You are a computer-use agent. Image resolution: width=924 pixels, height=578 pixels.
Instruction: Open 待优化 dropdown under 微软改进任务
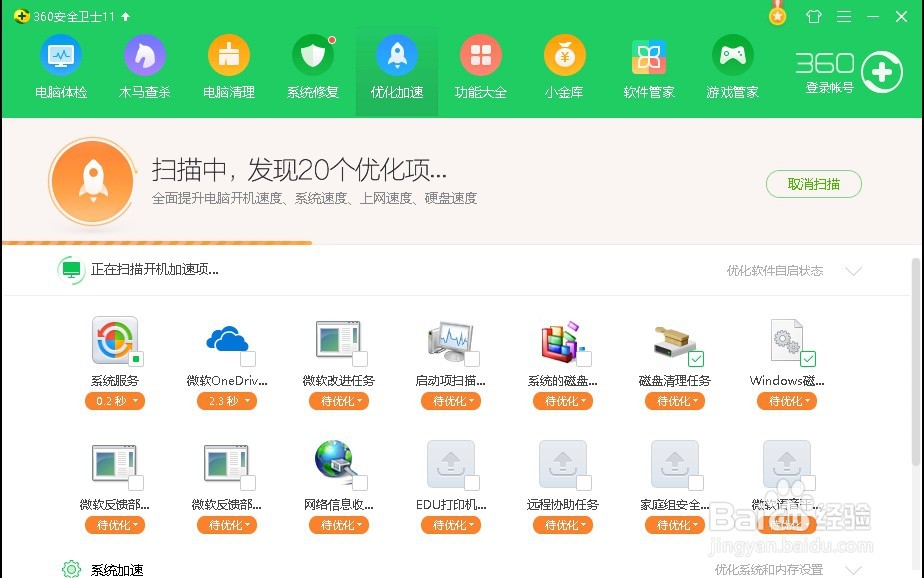[339, 401]
